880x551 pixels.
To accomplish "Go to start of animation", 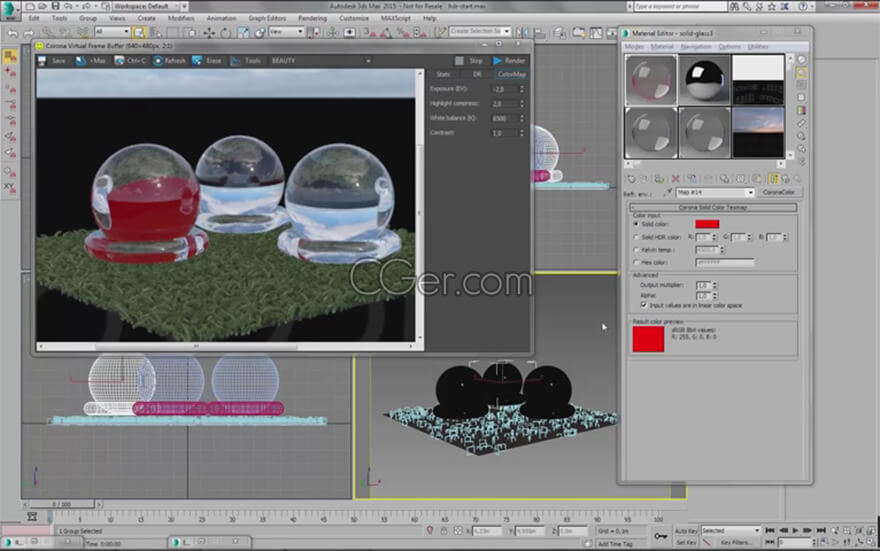I will pos(770,530).
